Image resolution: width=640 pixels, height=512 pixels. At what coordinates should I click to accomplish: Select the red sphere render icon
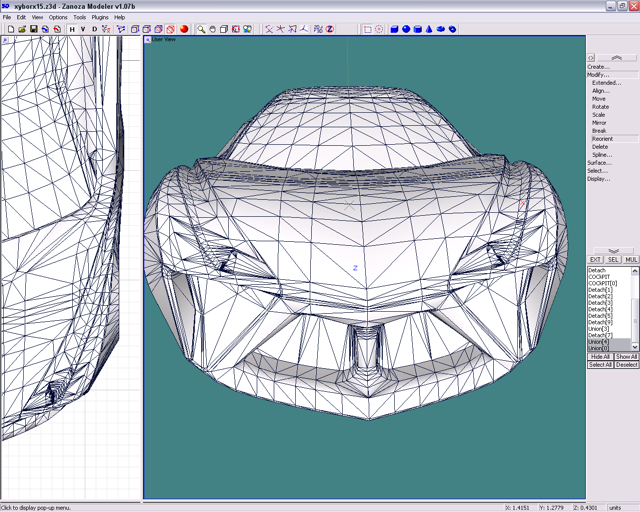[x=184, y=29]
